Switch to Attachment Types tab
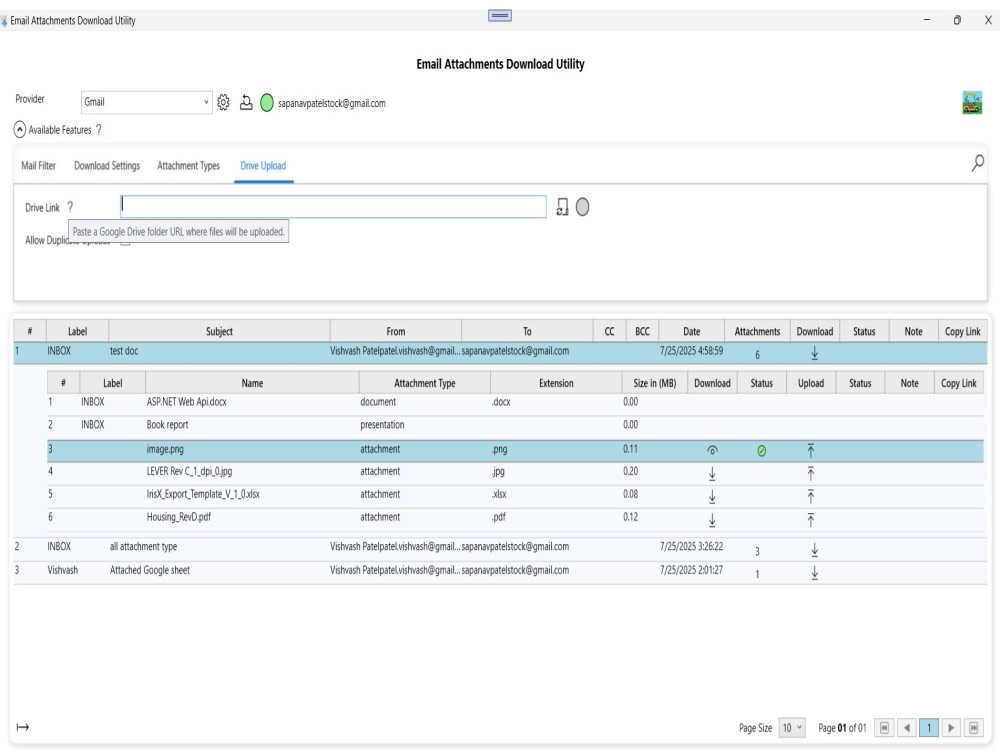 (x=188, y=166)
